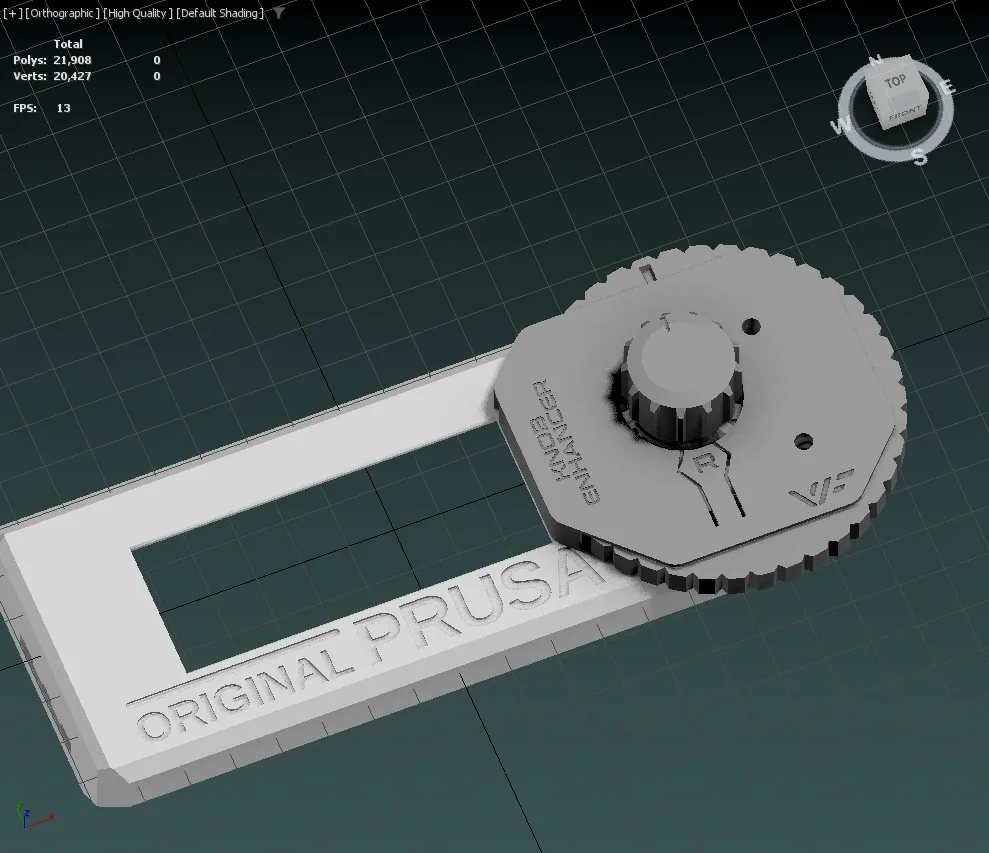Screen dimensions: 989x853
Task: Click the Verts count value 20,427
Action: (73, 76)
